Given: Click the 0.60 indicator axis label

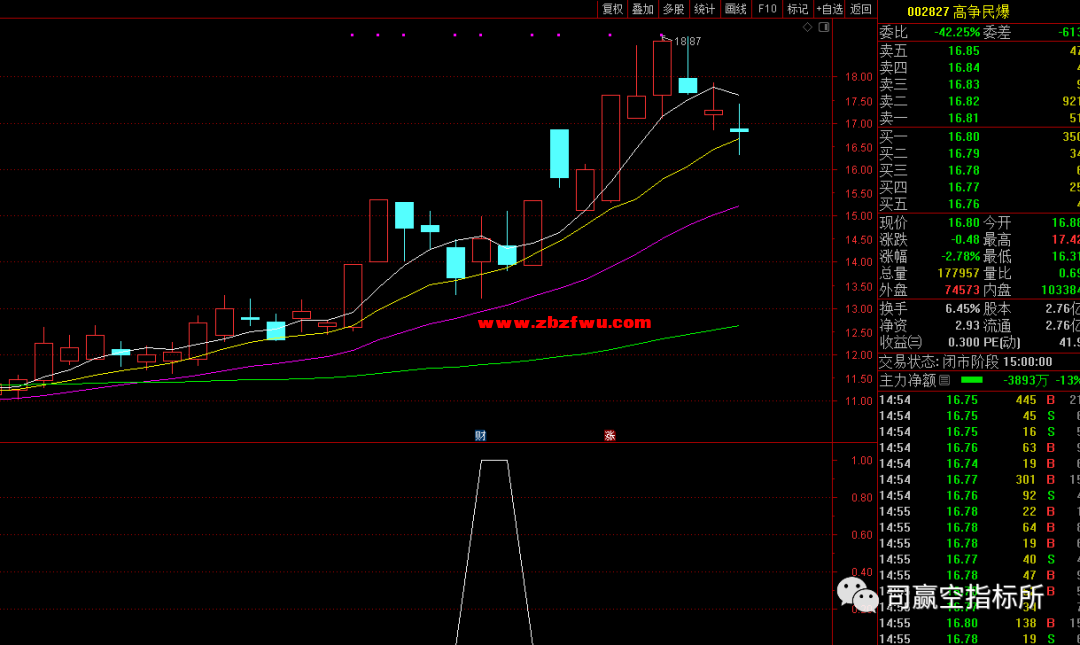Looking at the screenshot, I should 862,535.
